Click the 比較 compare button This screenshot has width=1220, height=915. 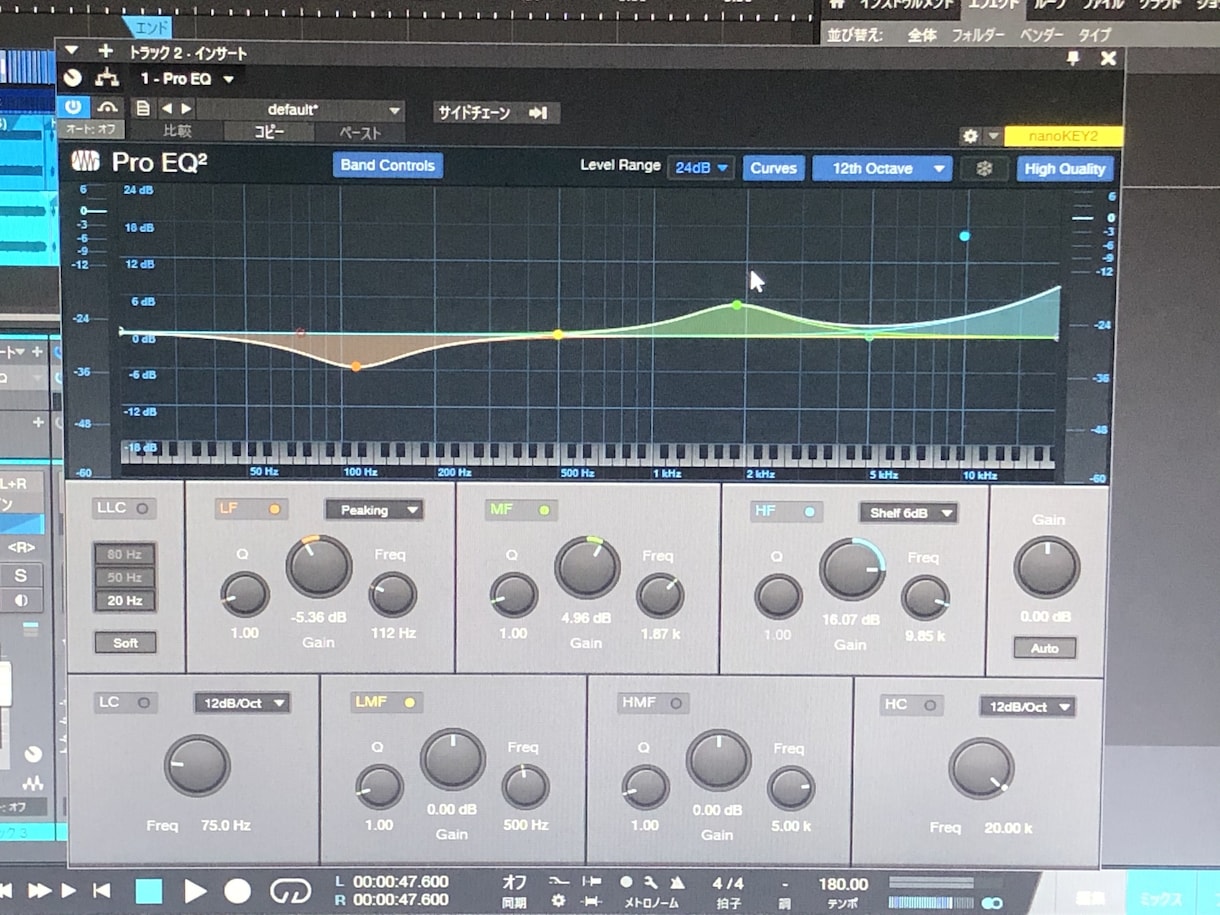tap(177, 131)
